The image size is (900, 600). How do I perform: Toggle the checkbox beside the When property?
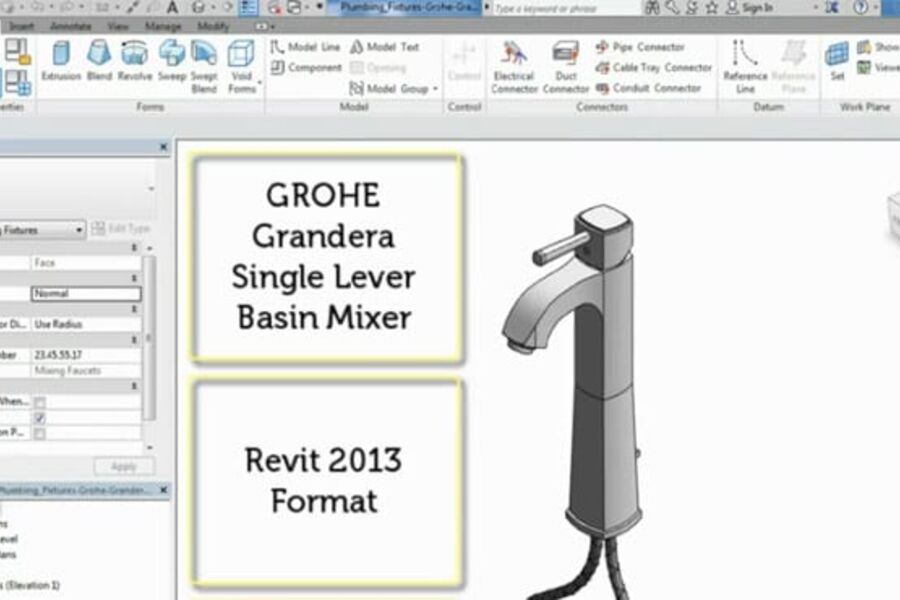pyautogui.click(x=40, y=402)
